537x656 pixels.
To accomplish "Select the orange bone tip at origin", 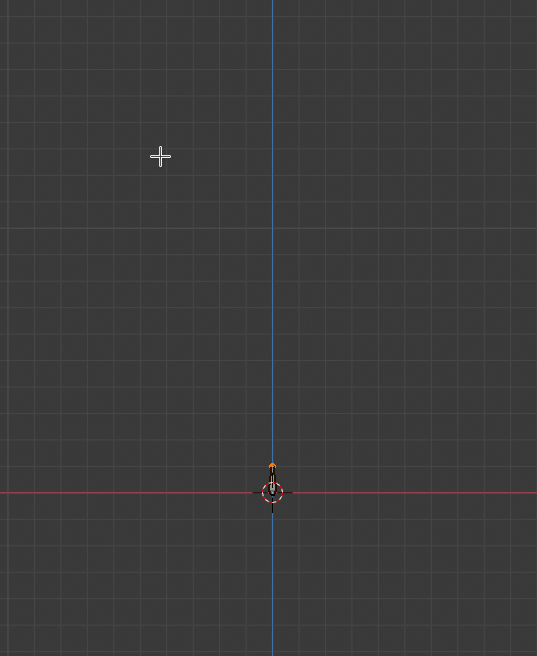I will coord(272,466).
